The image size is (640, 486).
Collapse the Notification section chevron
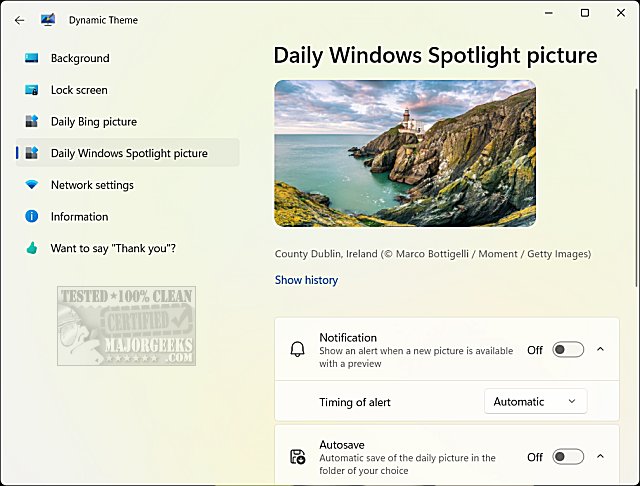pos(600,349)
